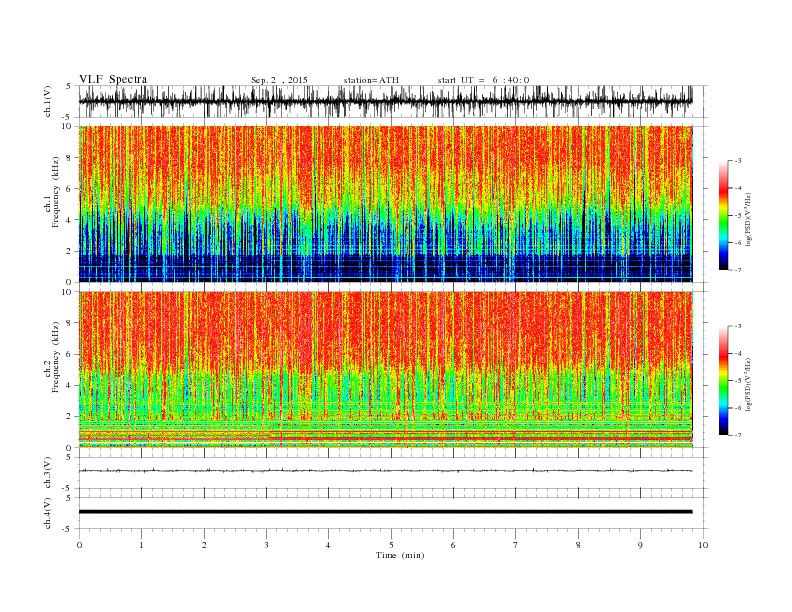
Task: Click the "Time (min)" axis label
Action: tap(400, 555)
